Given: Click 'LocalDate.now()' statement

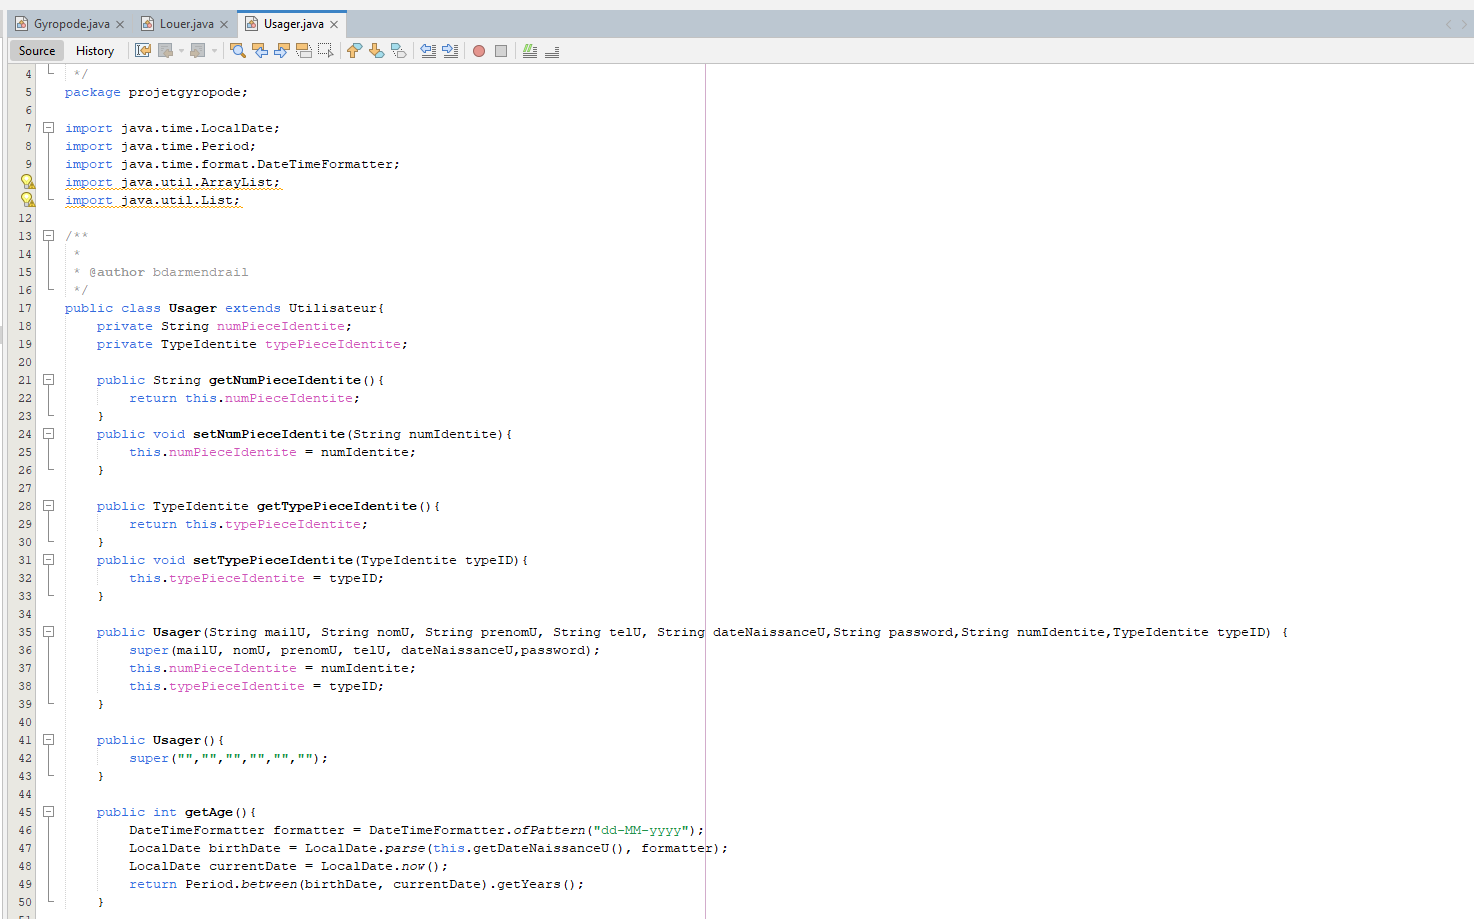Looking at the screenshot, I should [288, 866].
